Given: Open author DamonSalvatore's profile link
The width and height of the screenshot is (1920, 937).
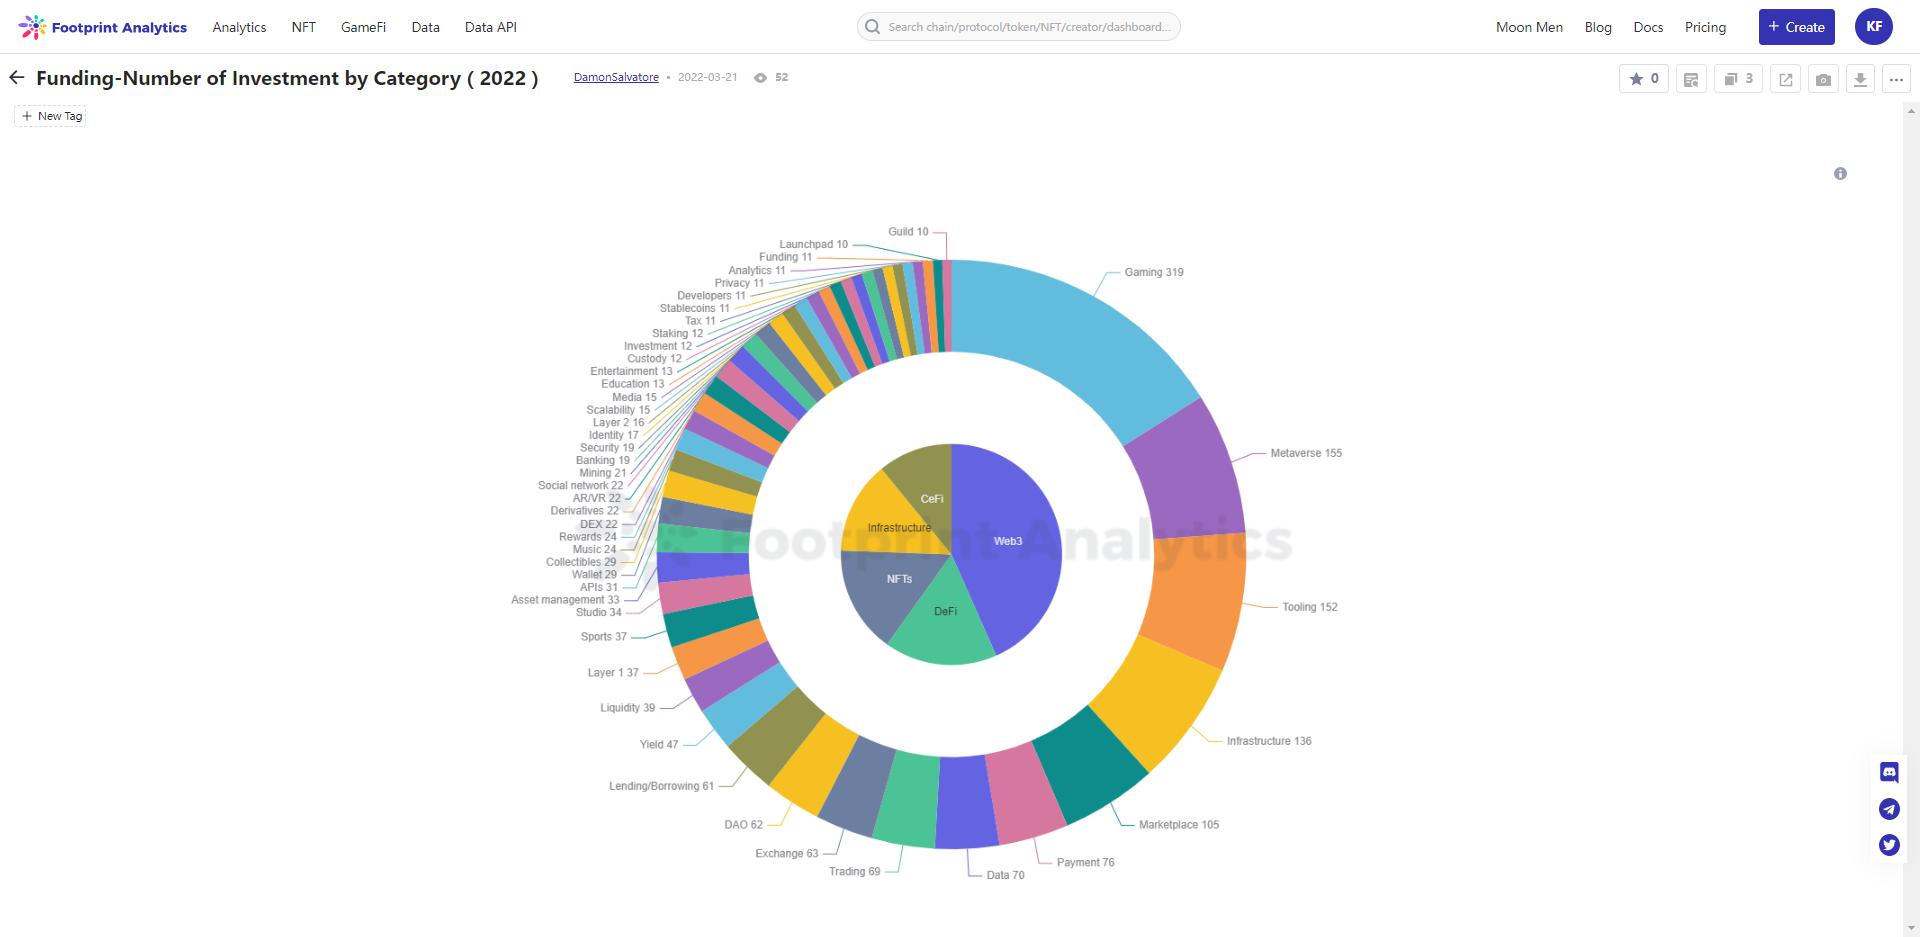Looking at the screenshot, I should [x=616, y=77].
